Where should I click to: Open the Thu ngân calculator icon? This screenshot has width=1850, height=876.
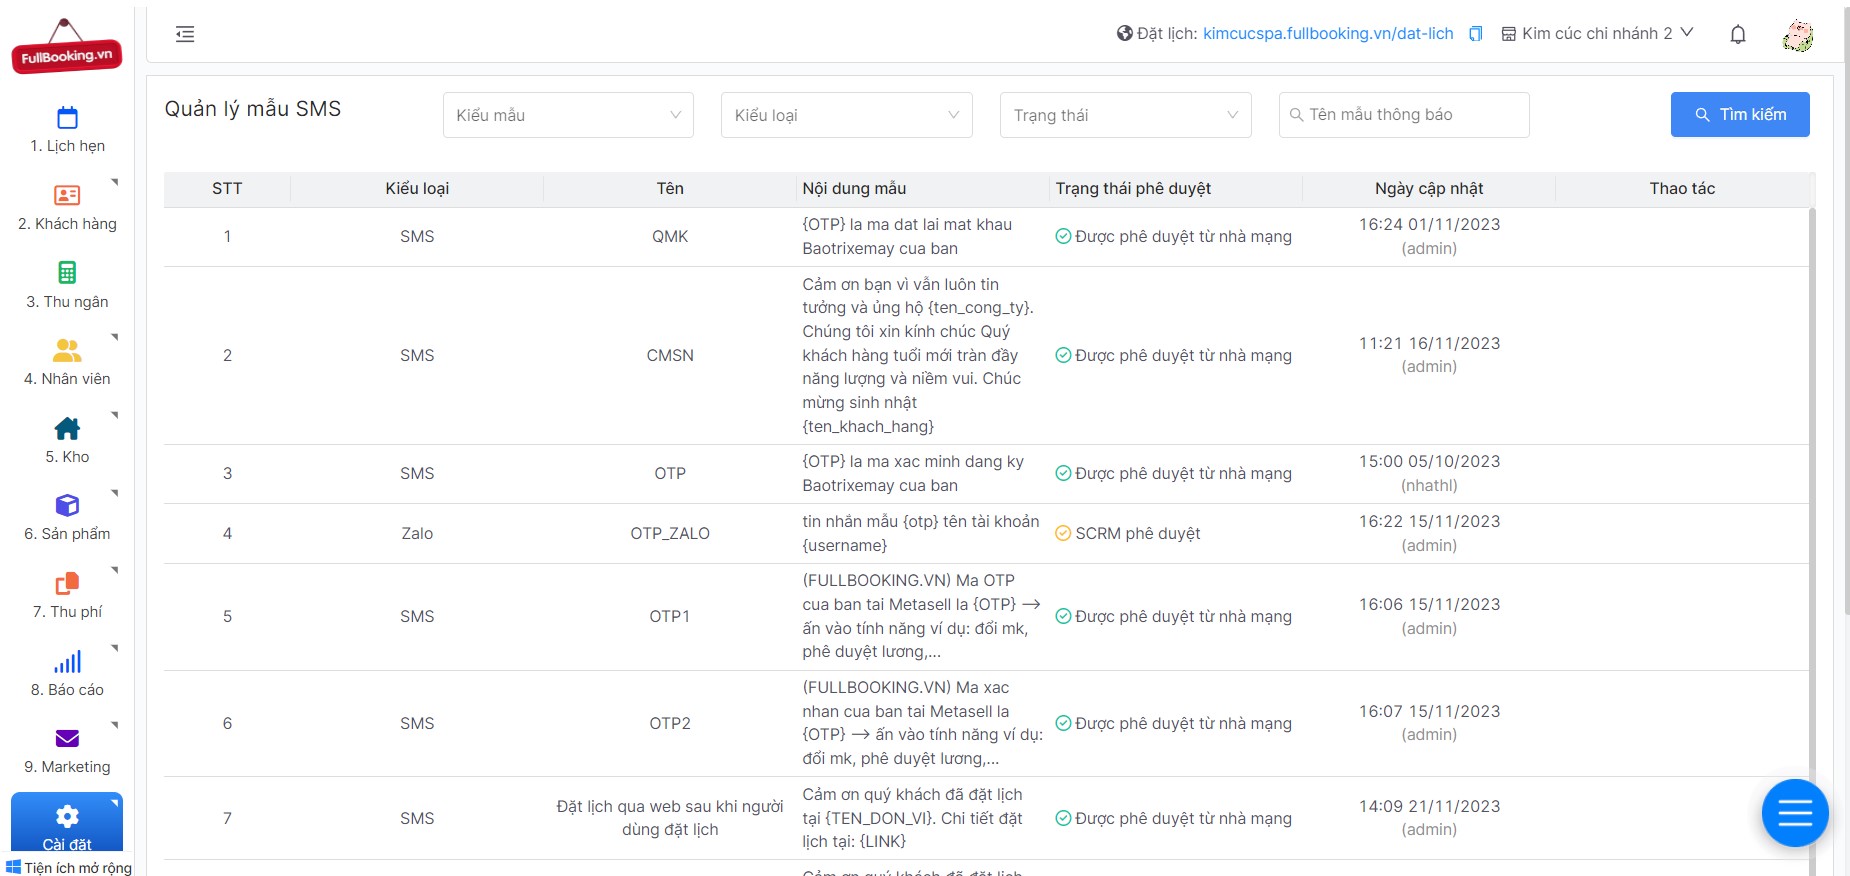[x=67, y=272]
